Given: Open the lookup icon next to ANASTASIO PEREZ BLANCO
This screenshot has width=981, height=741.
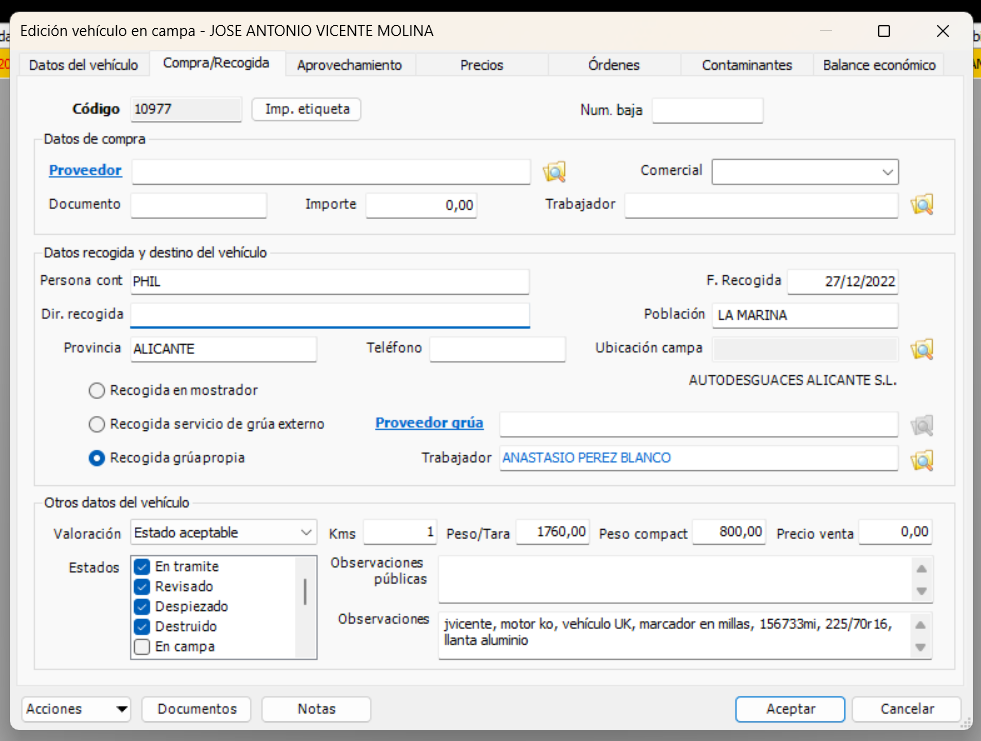Looking at the screenshot, I should [921, 458].
